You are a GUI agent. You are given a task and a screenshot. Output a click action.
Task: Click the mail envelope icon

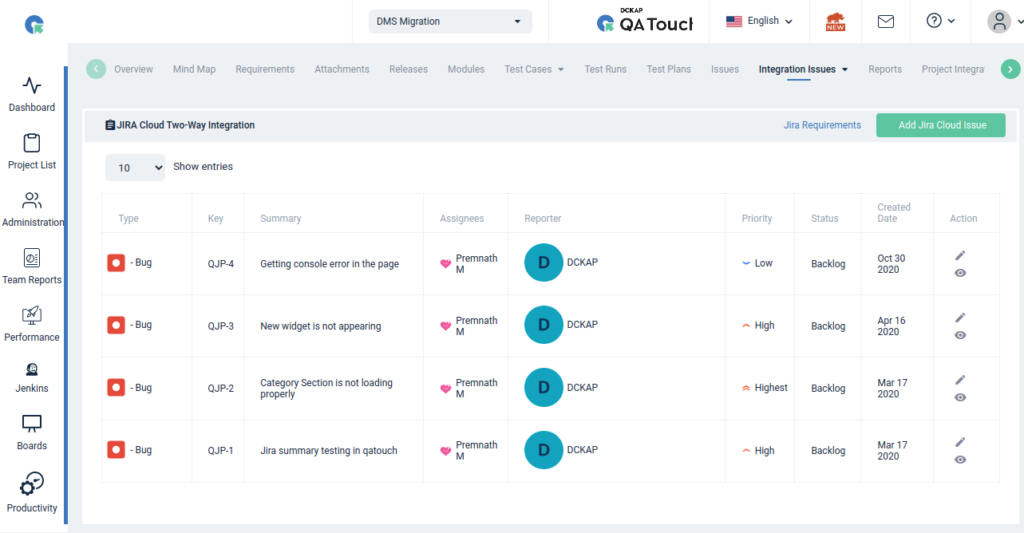[885, 21]
